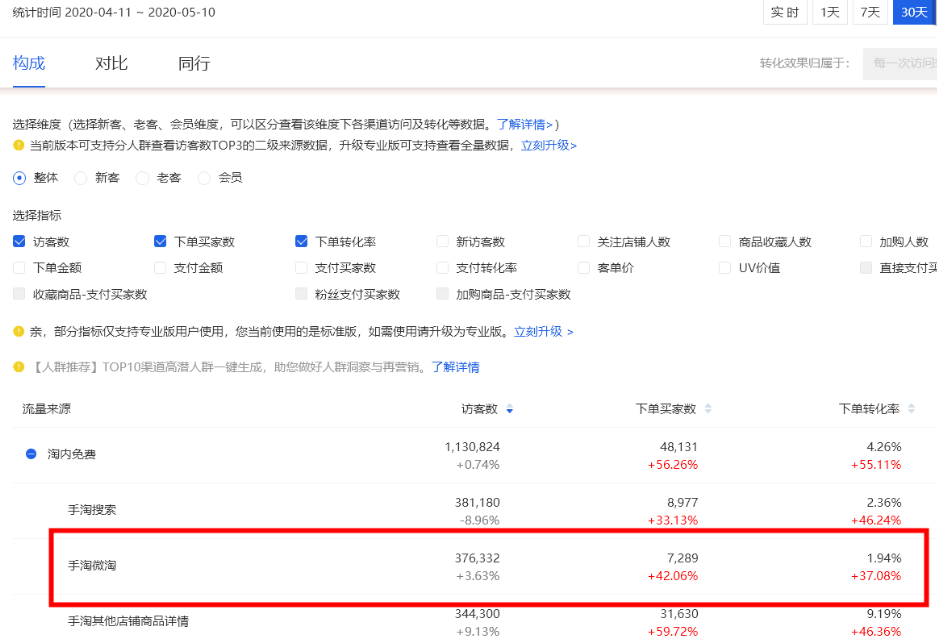937x640 pixels.
Task: Switch to the 同行 tab
Action: 194,63
